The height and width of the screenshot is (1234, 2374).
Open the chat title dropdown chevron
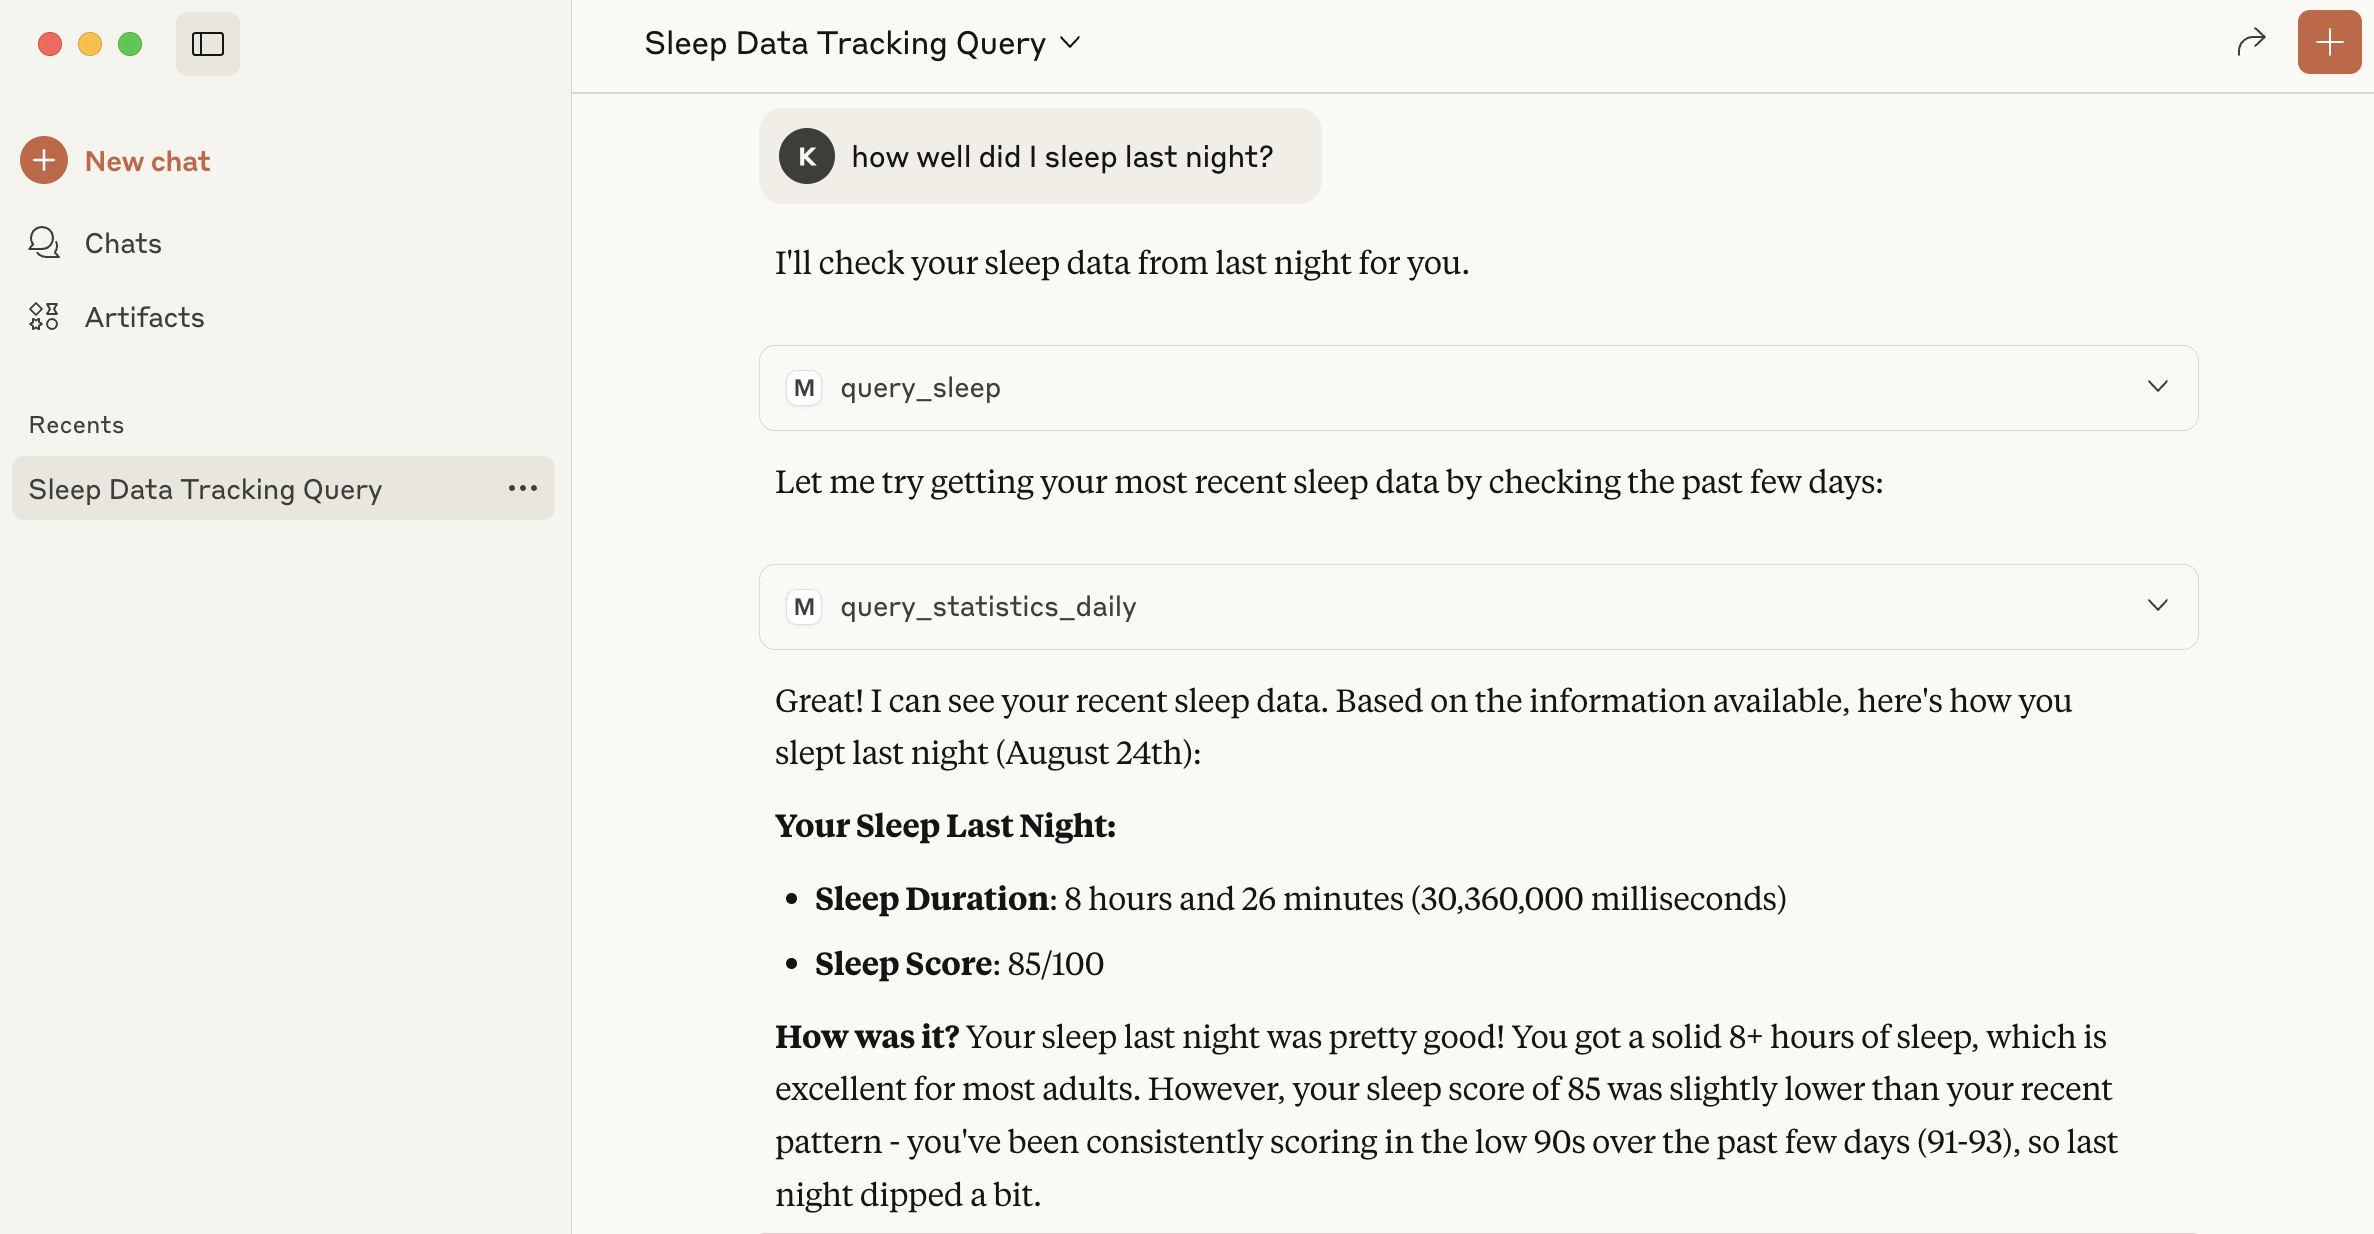pos(1070,43)
